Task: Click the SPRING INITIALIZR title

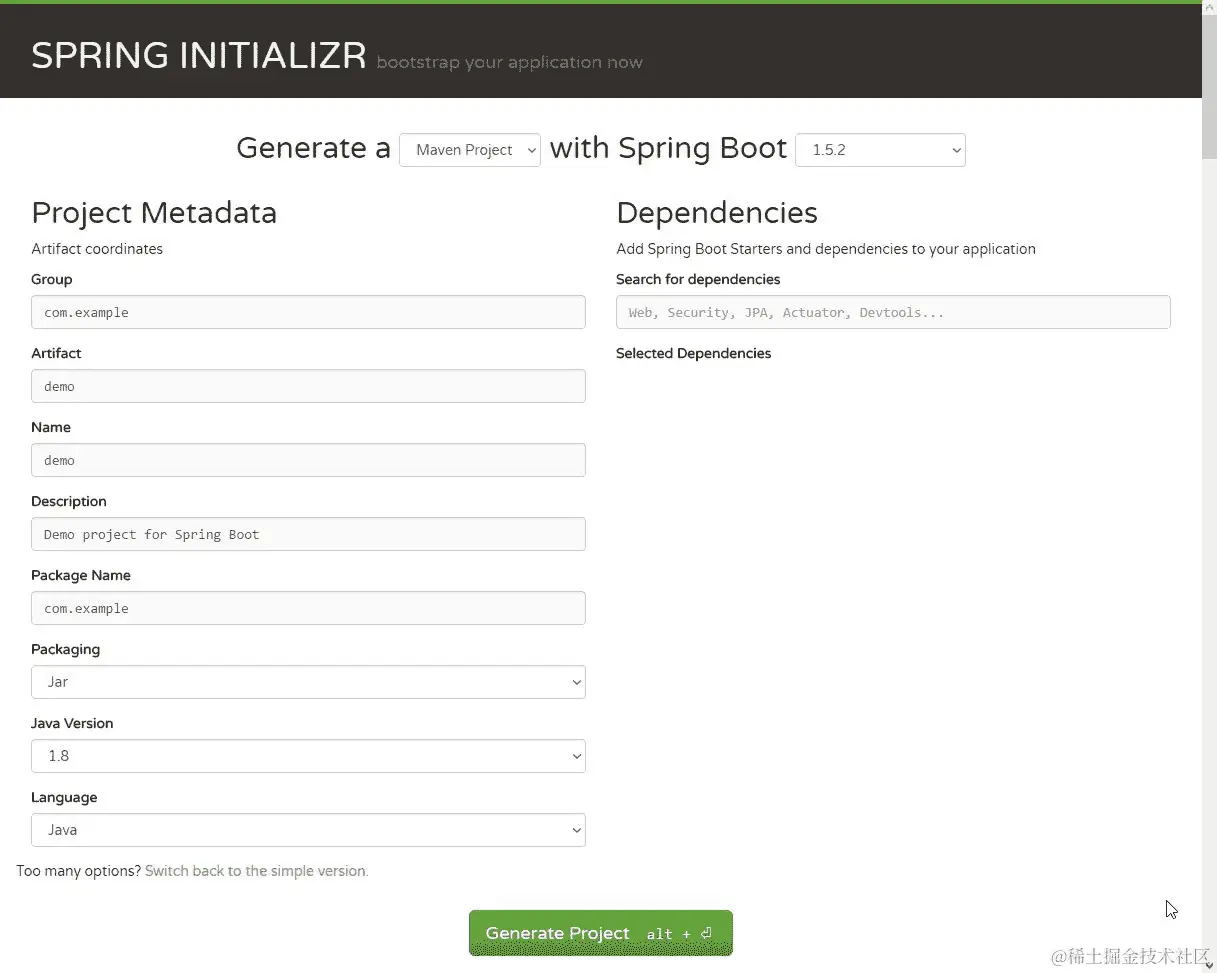Action: pos(199,55)
